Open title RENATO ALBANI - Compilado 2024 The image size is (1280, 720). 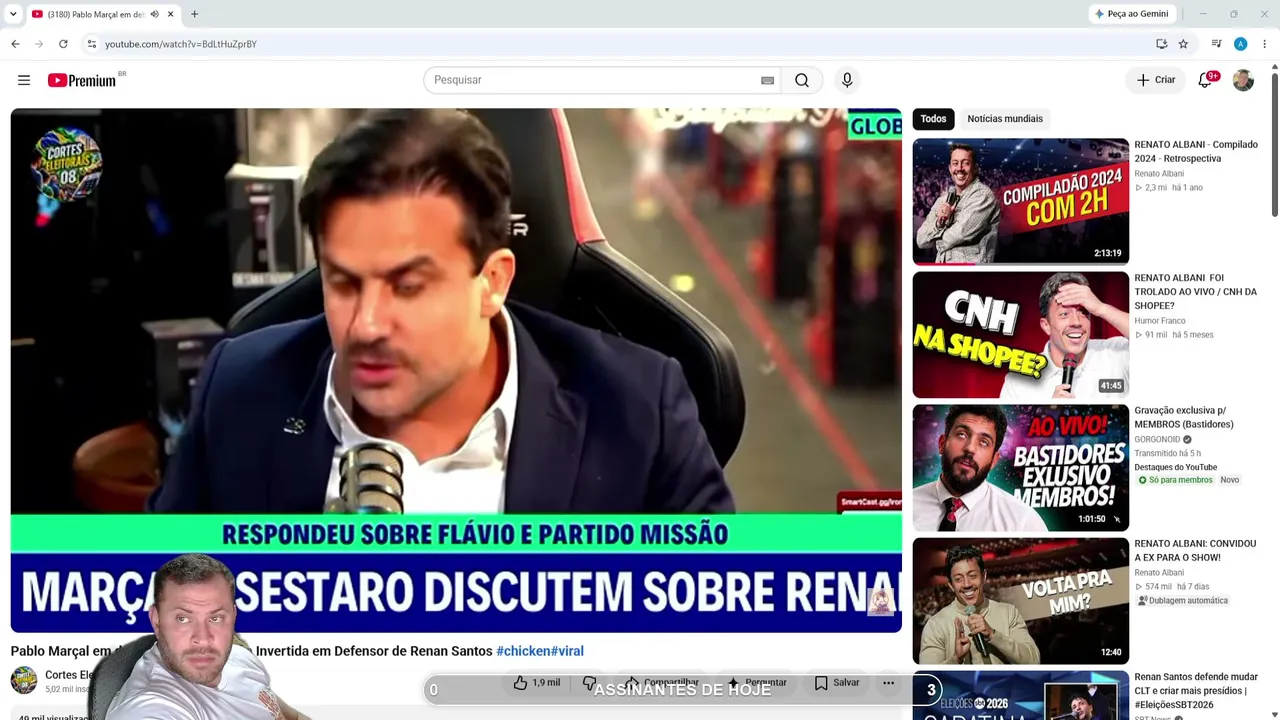(1196, 152)
